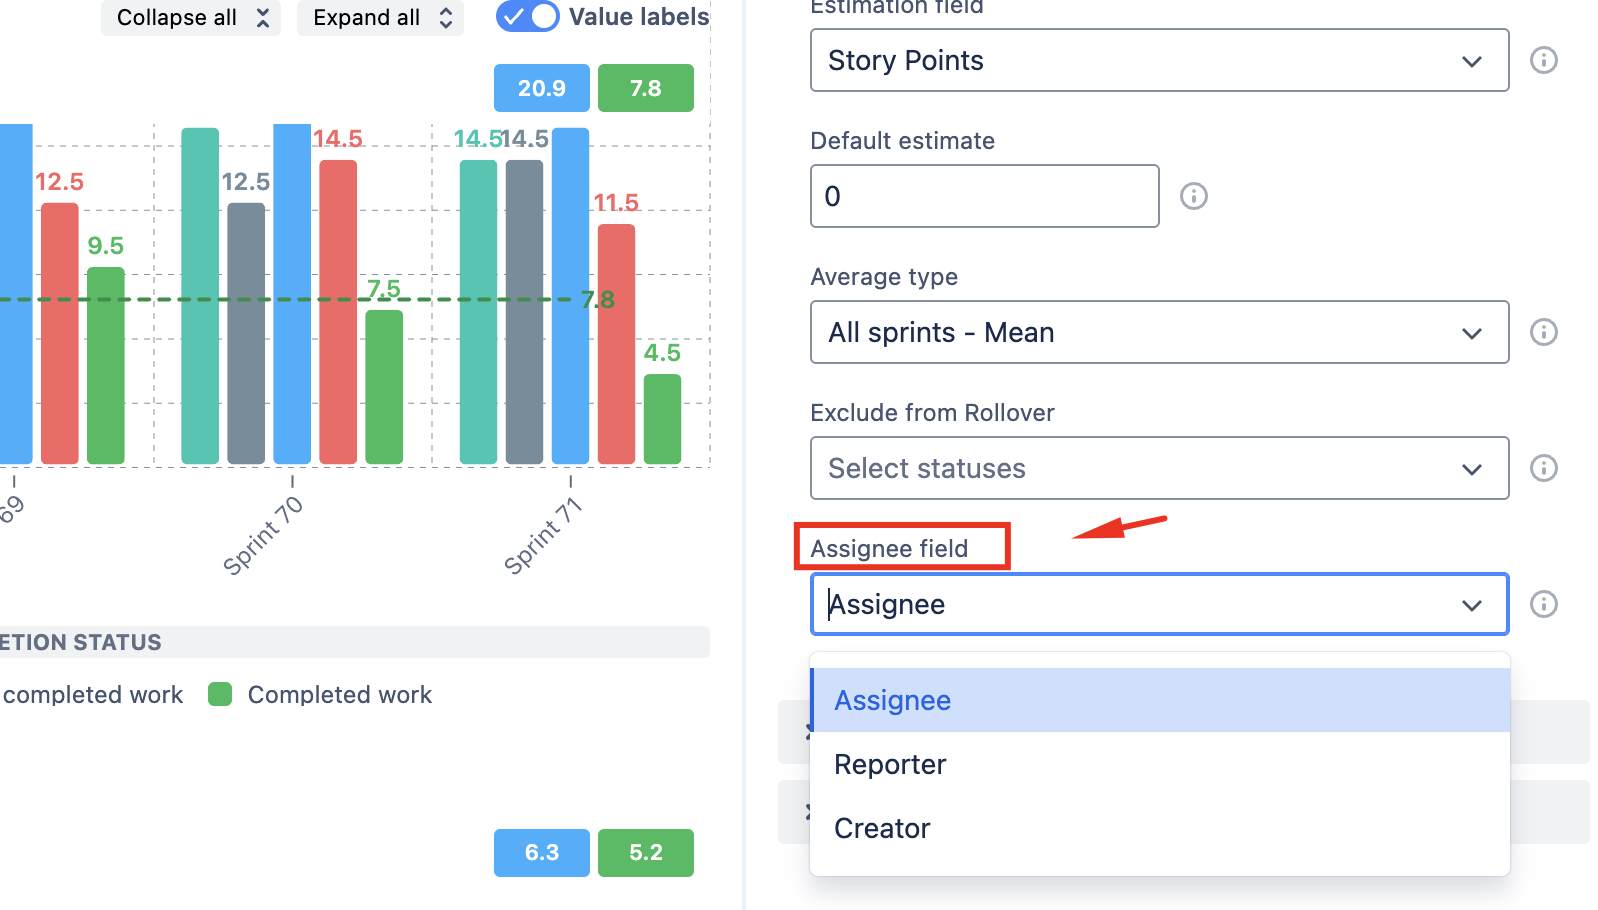Click the Collapse all button
This screenshot has width=1598, height=910.
190,17
